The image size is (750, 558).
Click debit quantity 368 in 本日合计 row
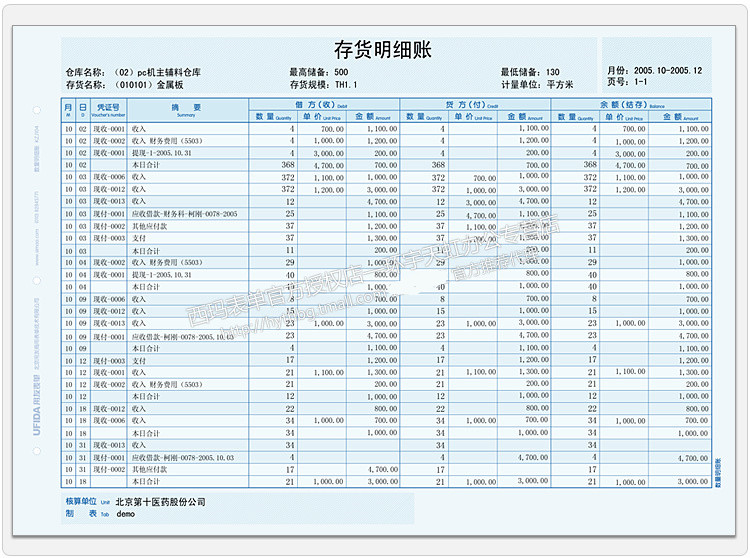coord(287,165)
